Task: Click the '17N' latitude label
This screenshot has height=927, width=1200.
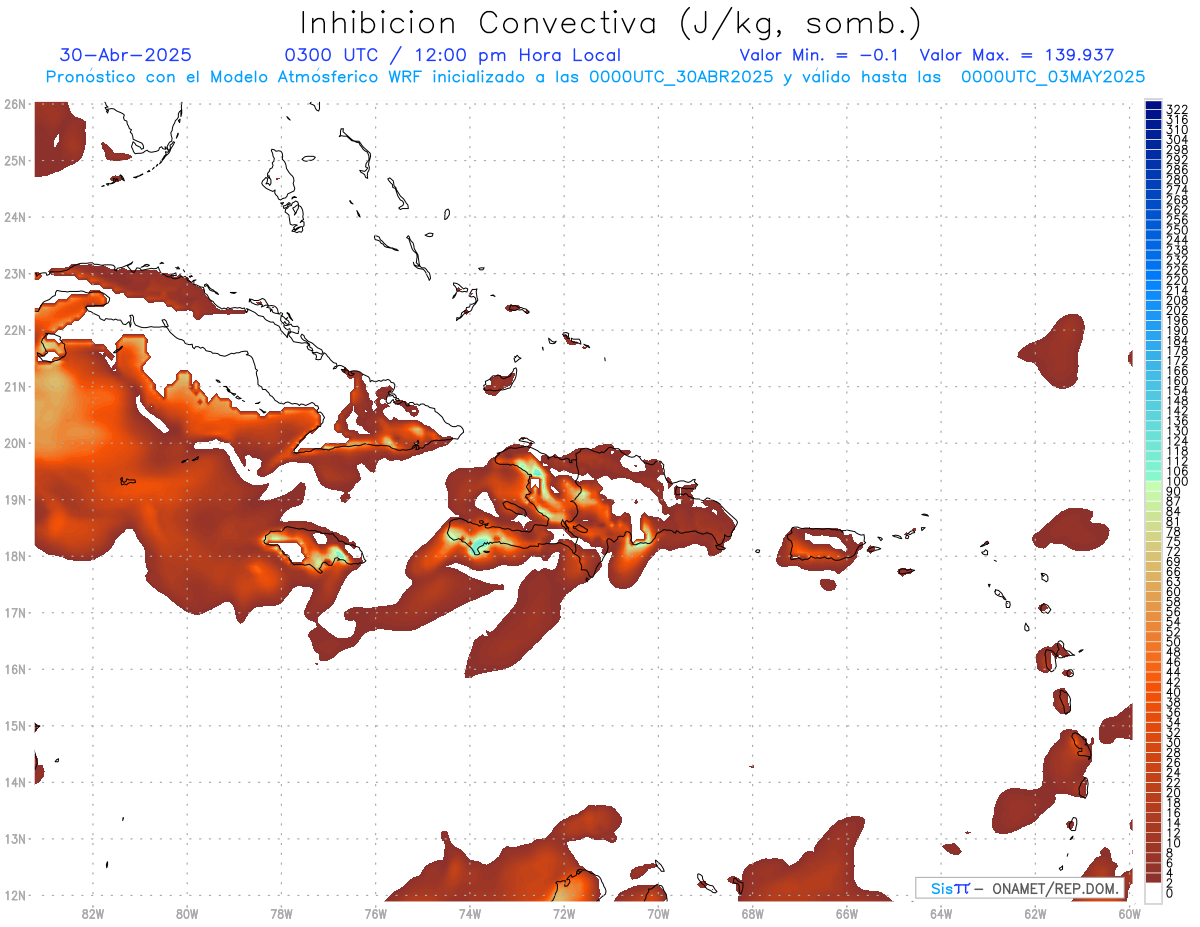Action: click(x=15, y=612)
